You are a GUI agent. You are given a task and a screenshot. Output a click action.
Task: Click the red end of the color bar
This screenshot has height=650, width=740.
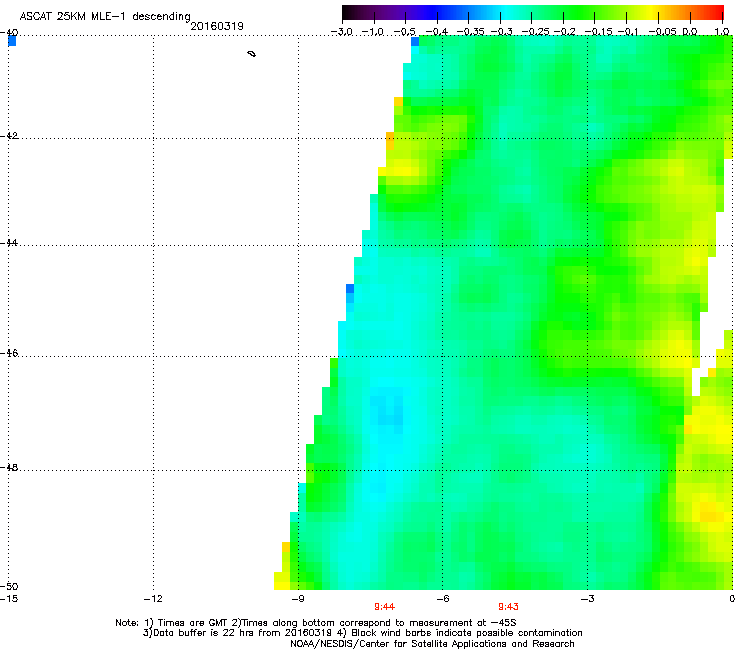pyautogui.click(x=715, y=12)
